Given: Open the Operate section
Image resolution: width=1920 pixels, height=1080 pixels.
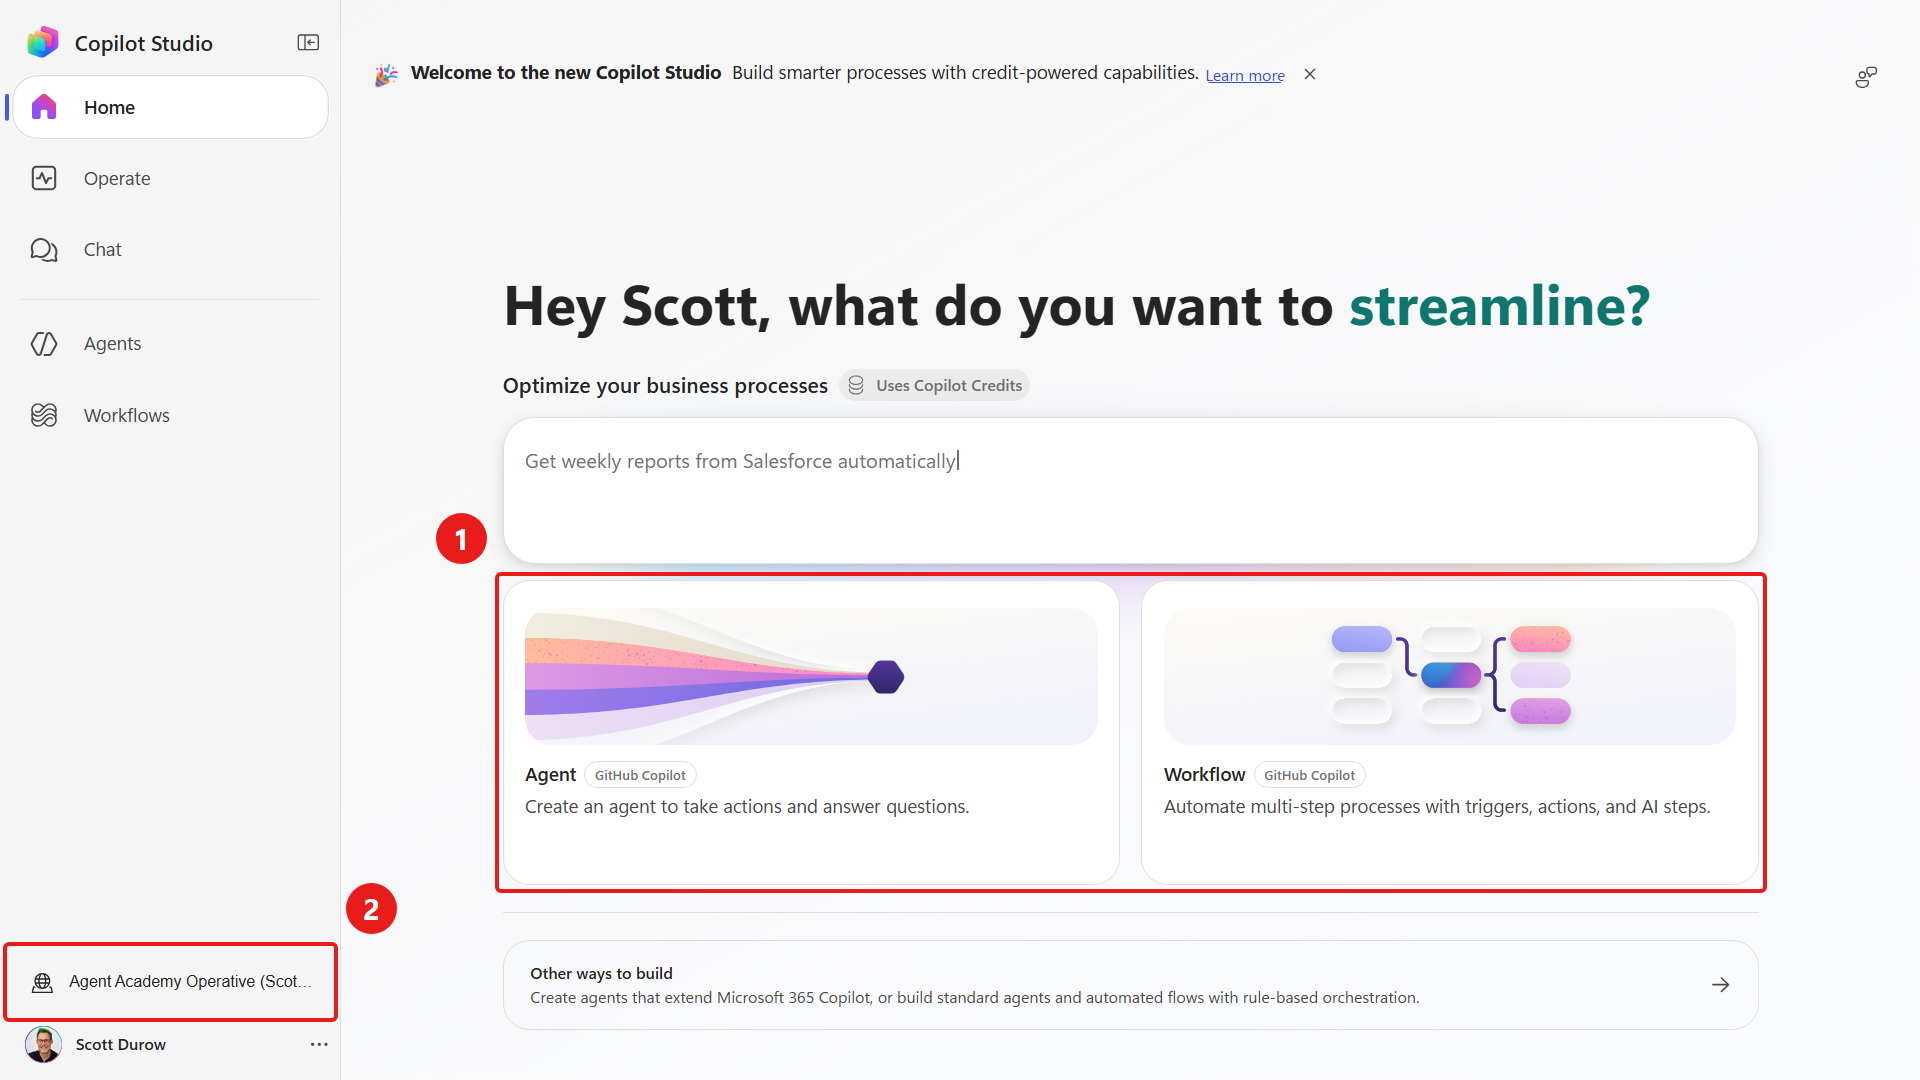Looking at the screenshot, I should (x=170, y=178).
